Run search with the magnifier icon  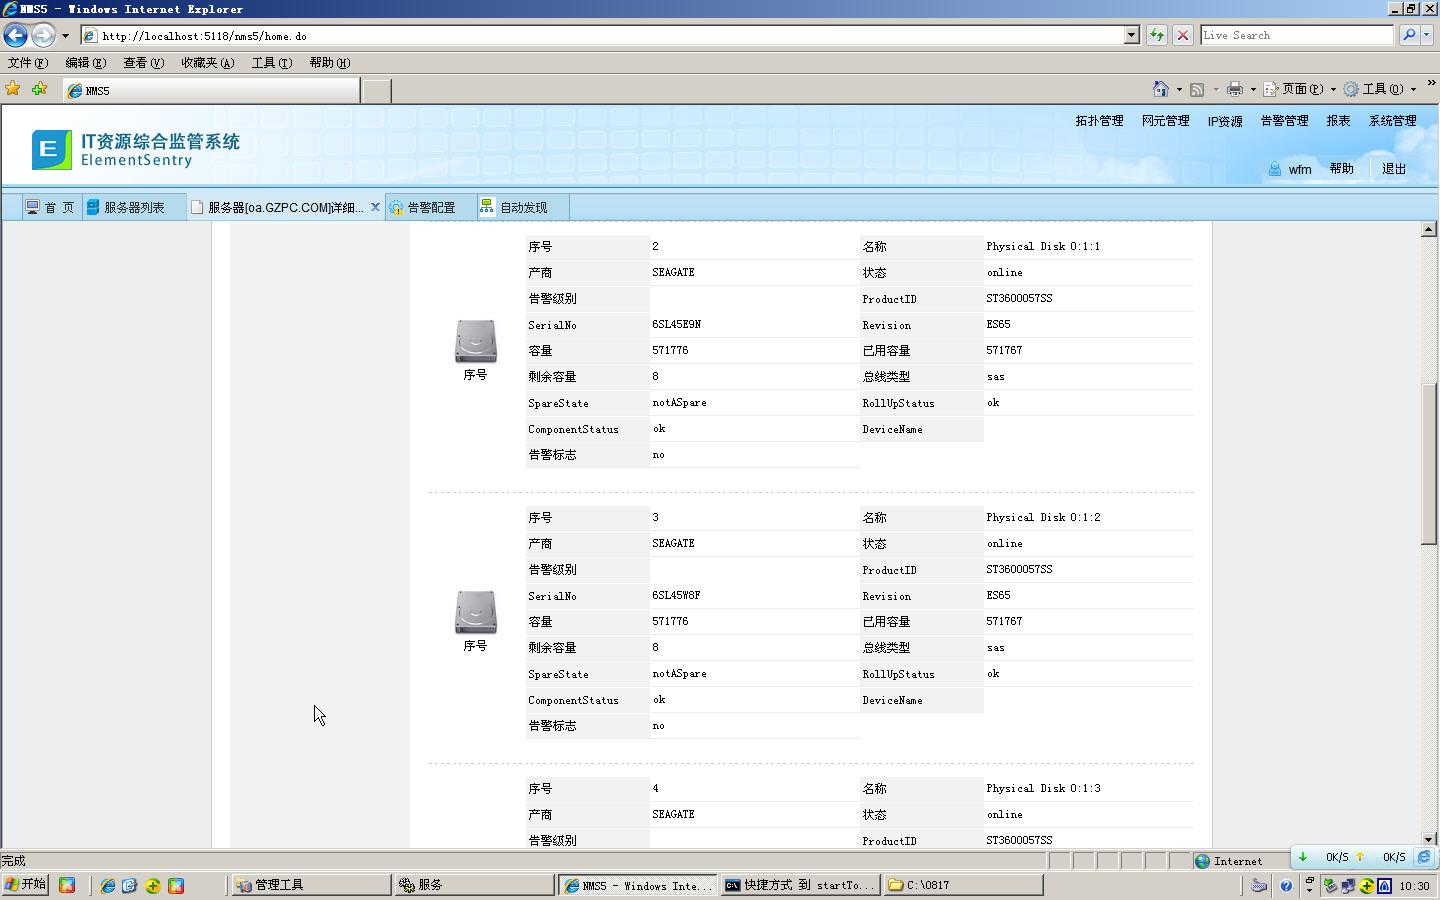pyautogui.click(x=1409, y=35)
